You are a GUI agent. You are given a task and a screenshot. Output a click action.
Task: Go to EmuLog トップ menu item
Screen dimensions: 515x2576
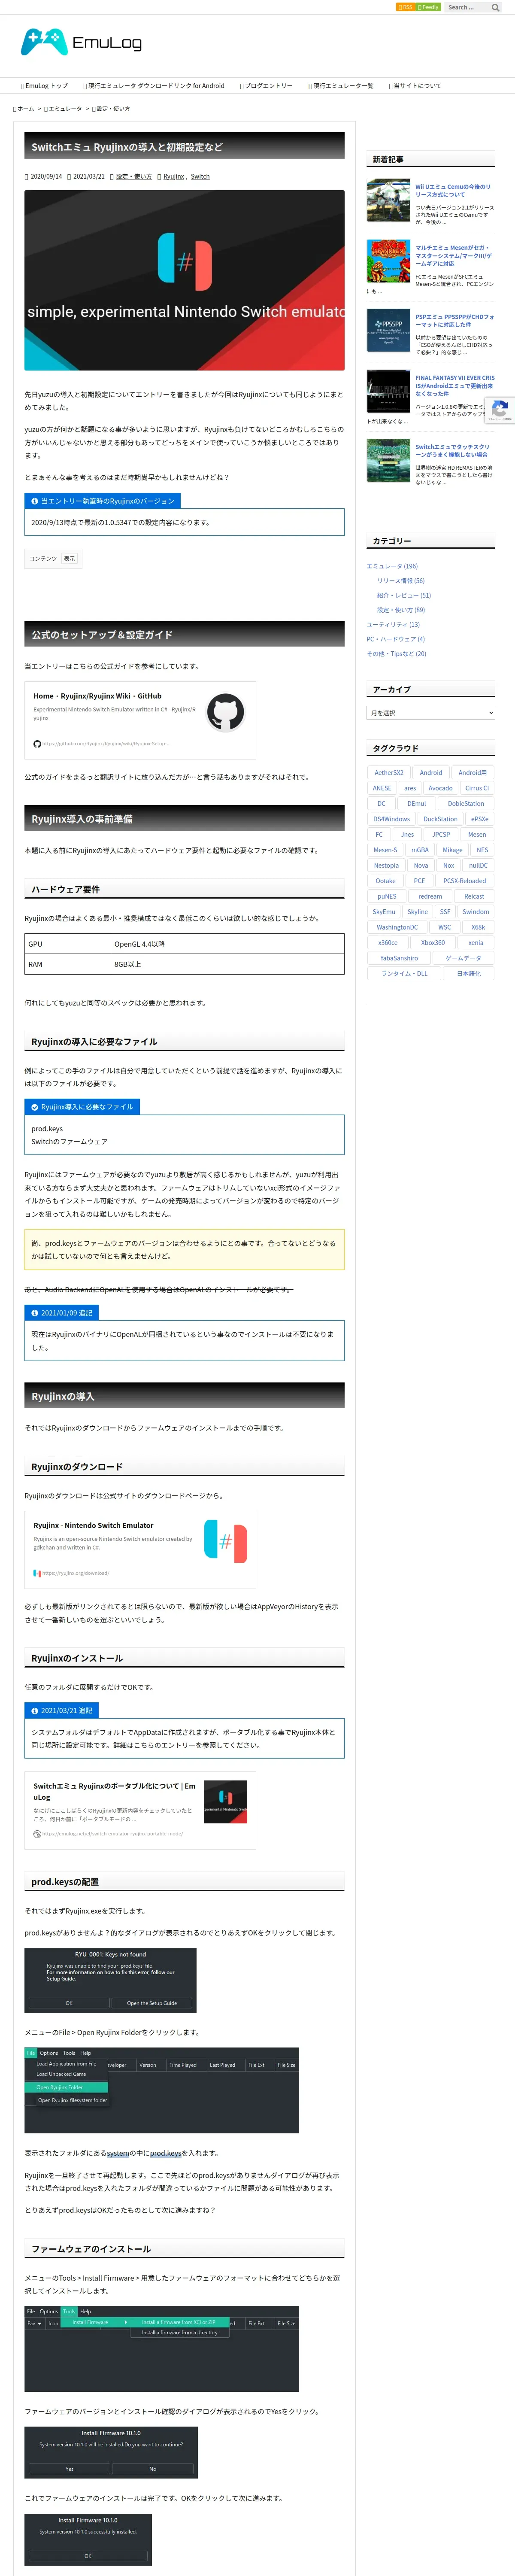click(44, 85)
